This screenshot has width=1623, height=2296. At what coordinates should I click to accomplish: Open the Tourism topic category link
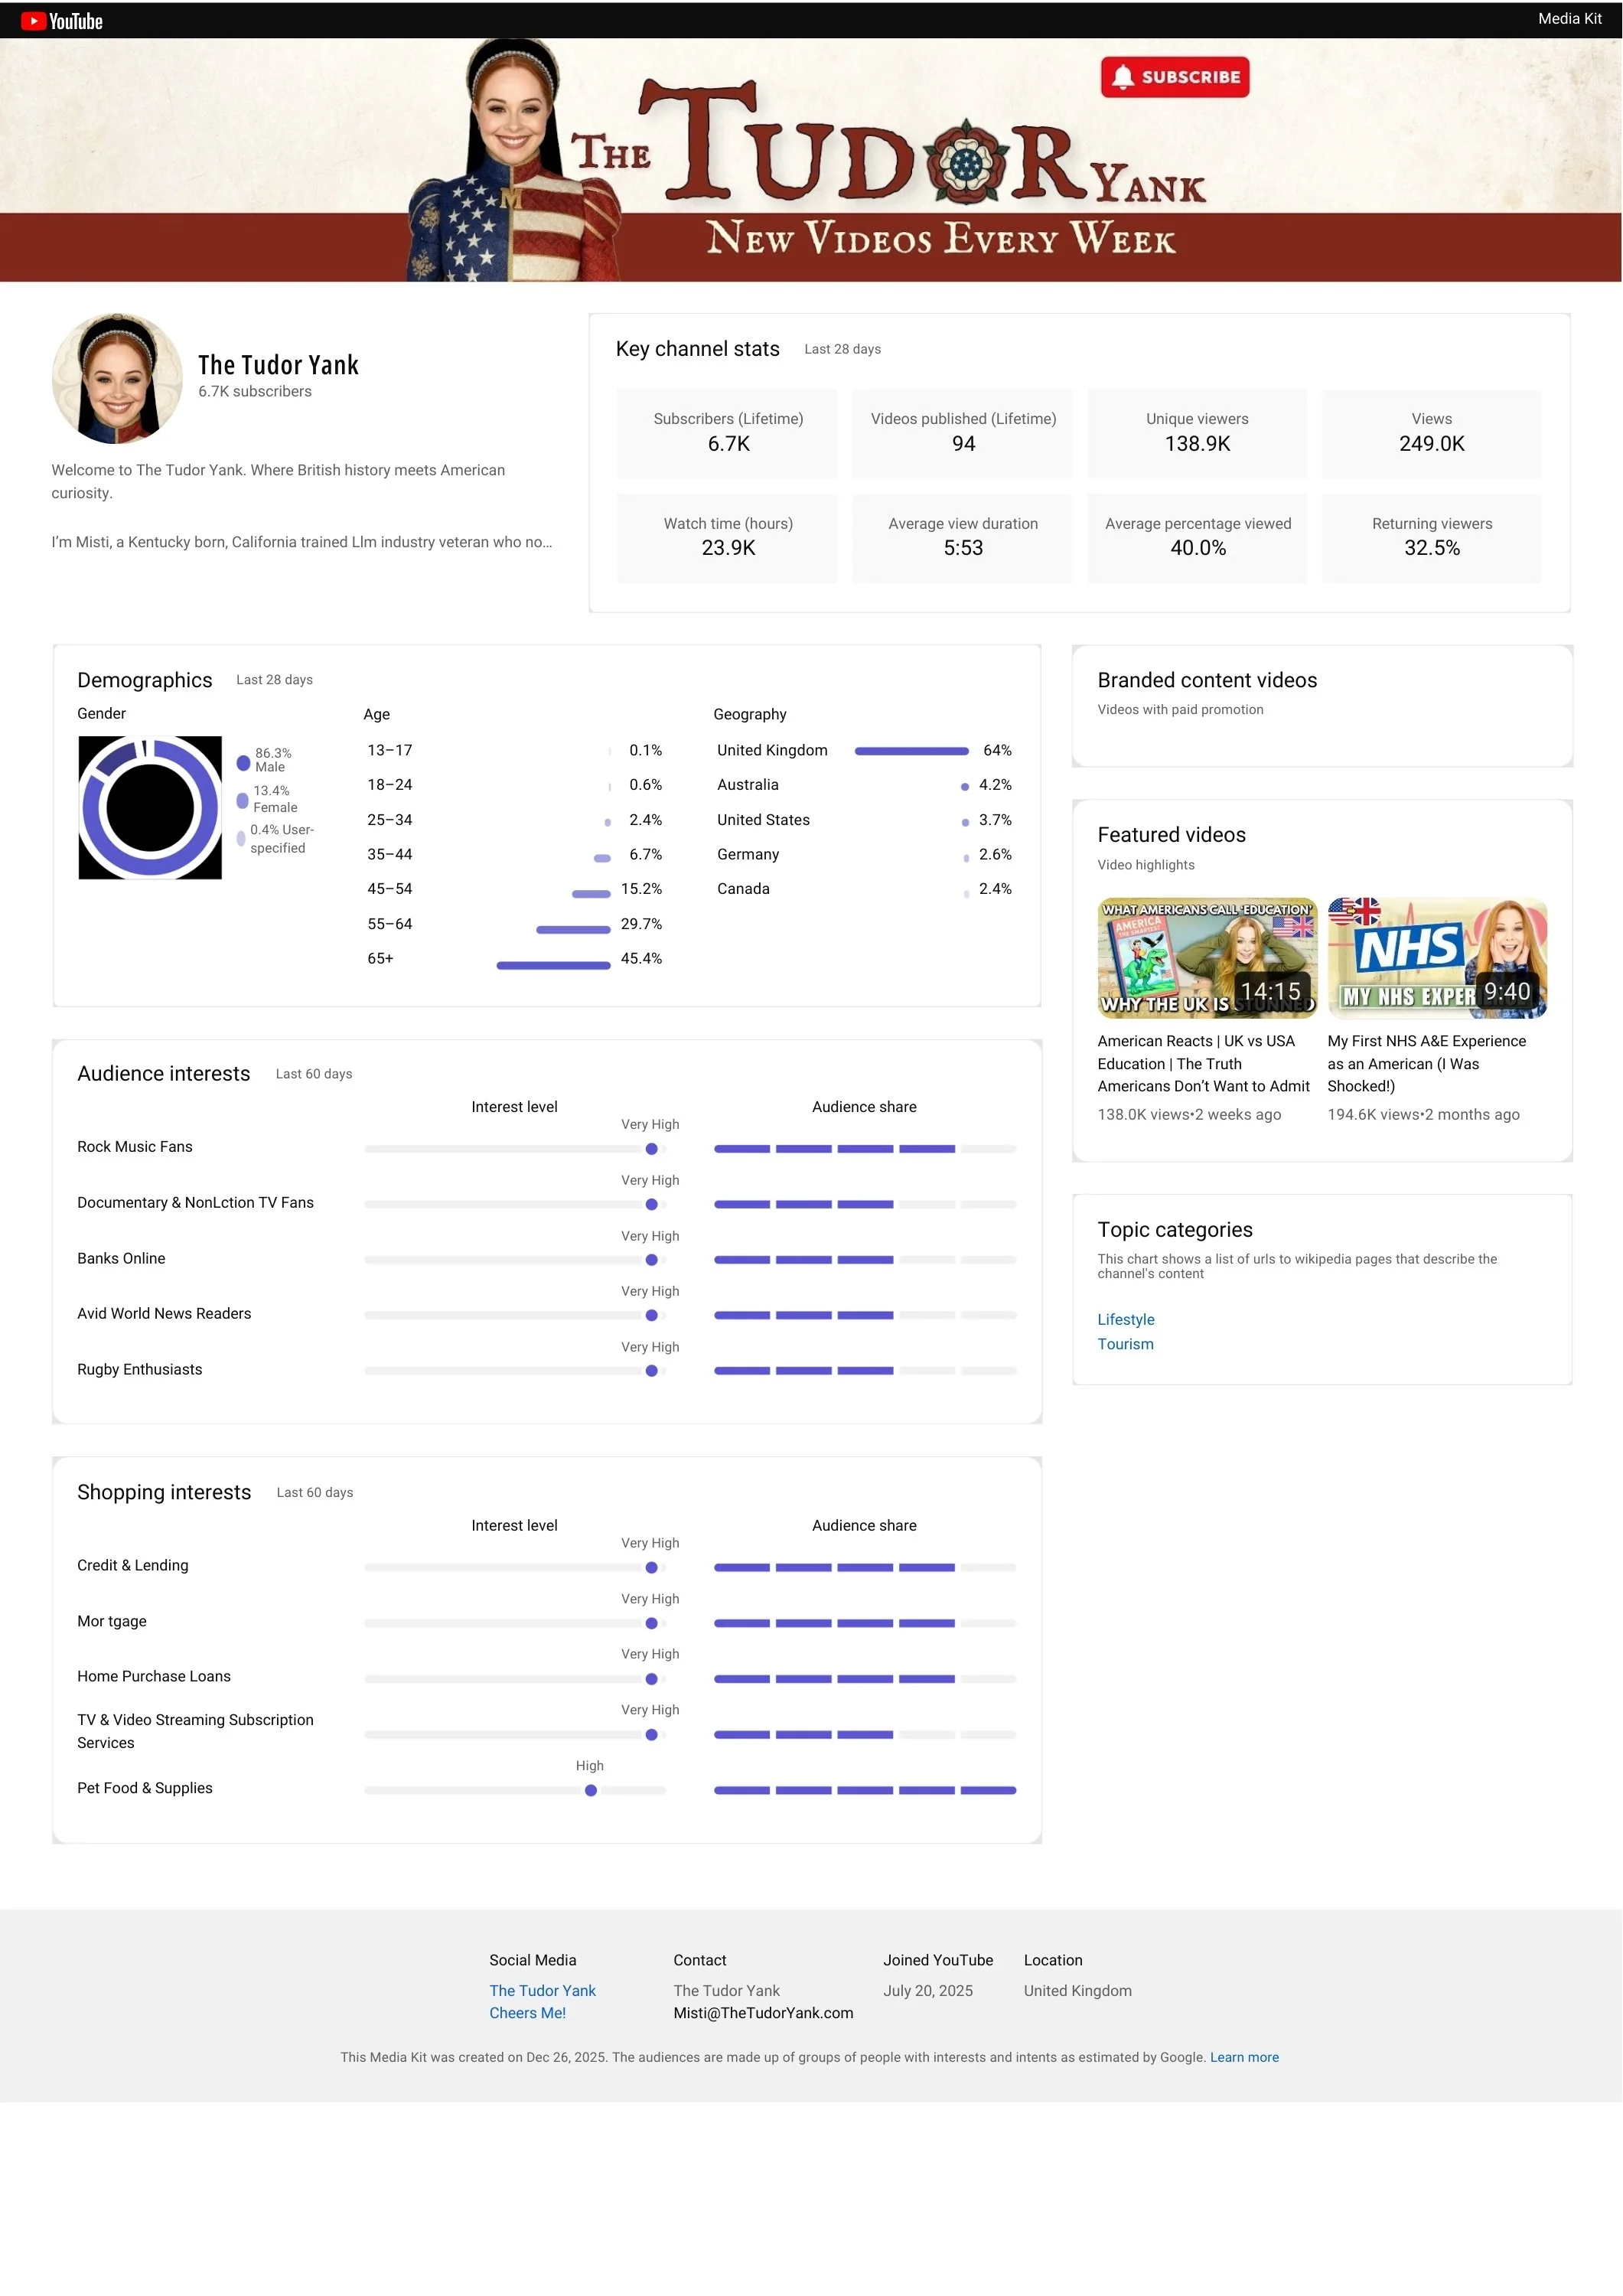coord(1125,1344)
